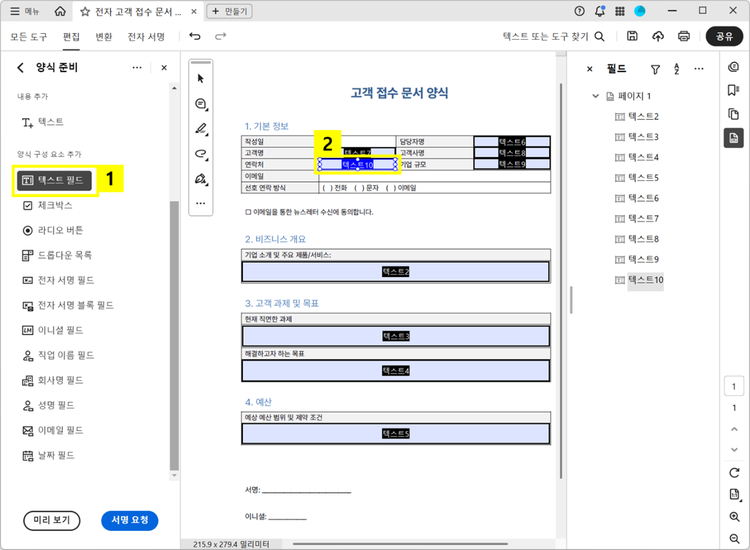Select the 이메일 필드 element
Screen dimensions: 750x550
[53, 430]
